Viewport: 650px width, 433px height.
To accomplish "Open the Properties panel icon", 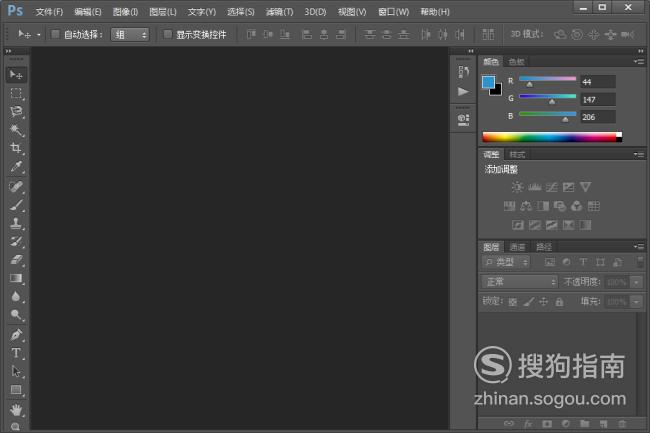I will [463, 120].
